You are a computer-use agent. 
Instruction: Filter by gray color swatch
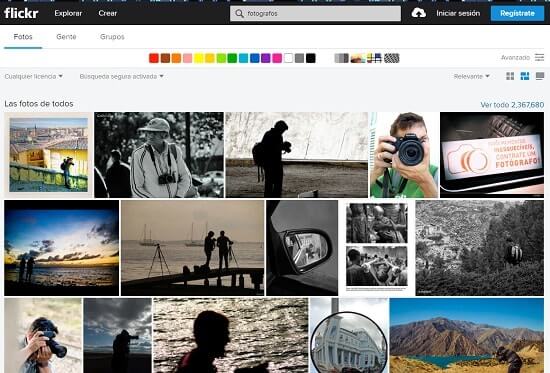tap(300, 58)
